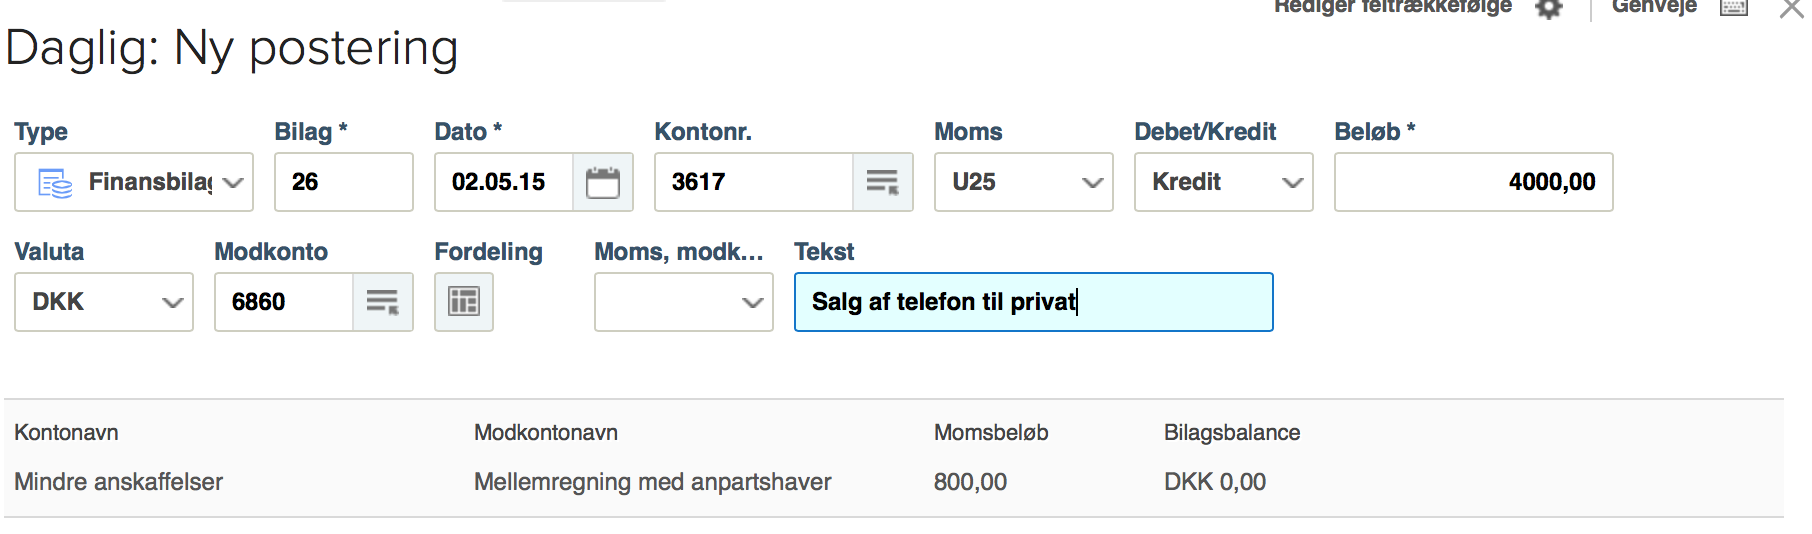Viewport: 1812px width, 534px height.
Task: Open the Kontonr. account lookup list
Action: coord(882,182)
